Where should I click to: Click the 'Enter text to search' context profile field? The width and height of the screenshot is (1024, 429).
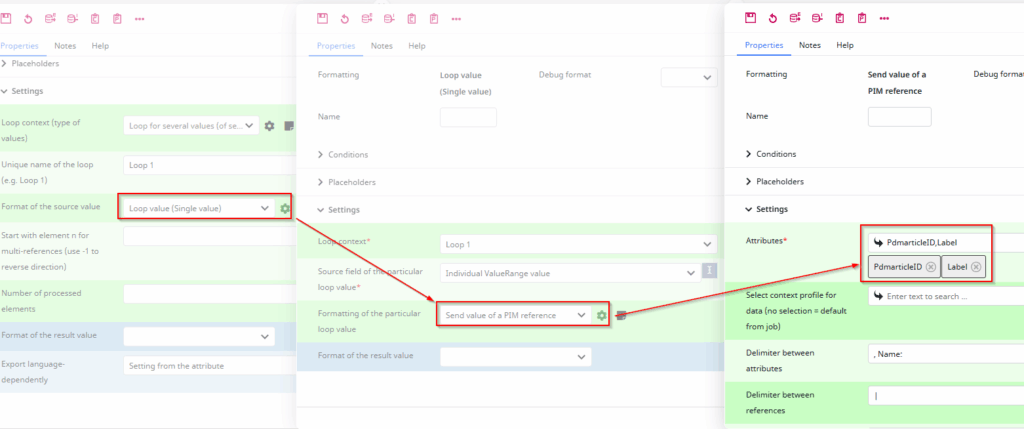(x=946, y=296)
